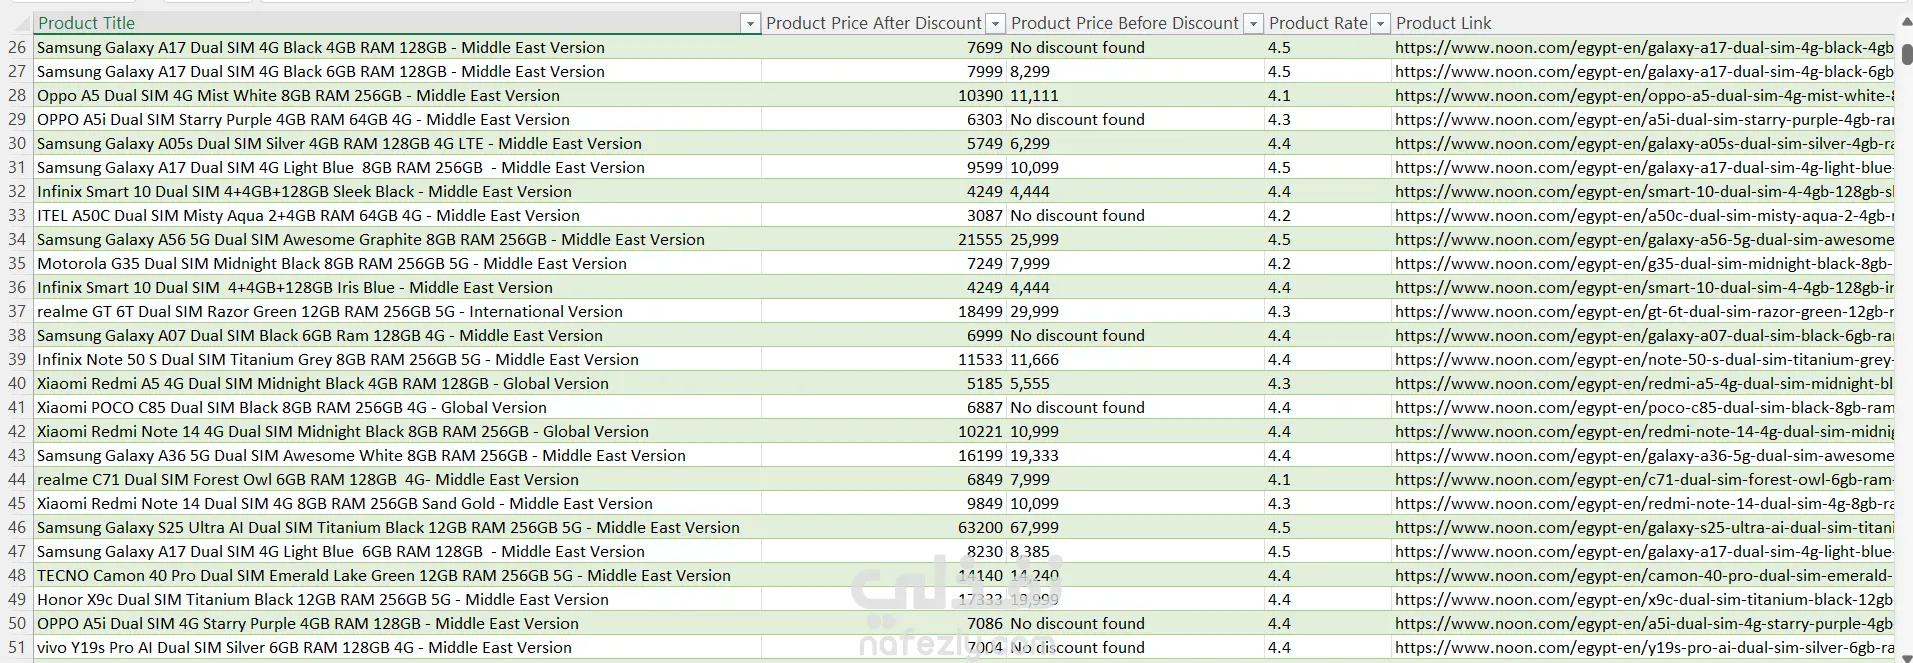Select before-discount price cell 25,999

pos(1135,239)
